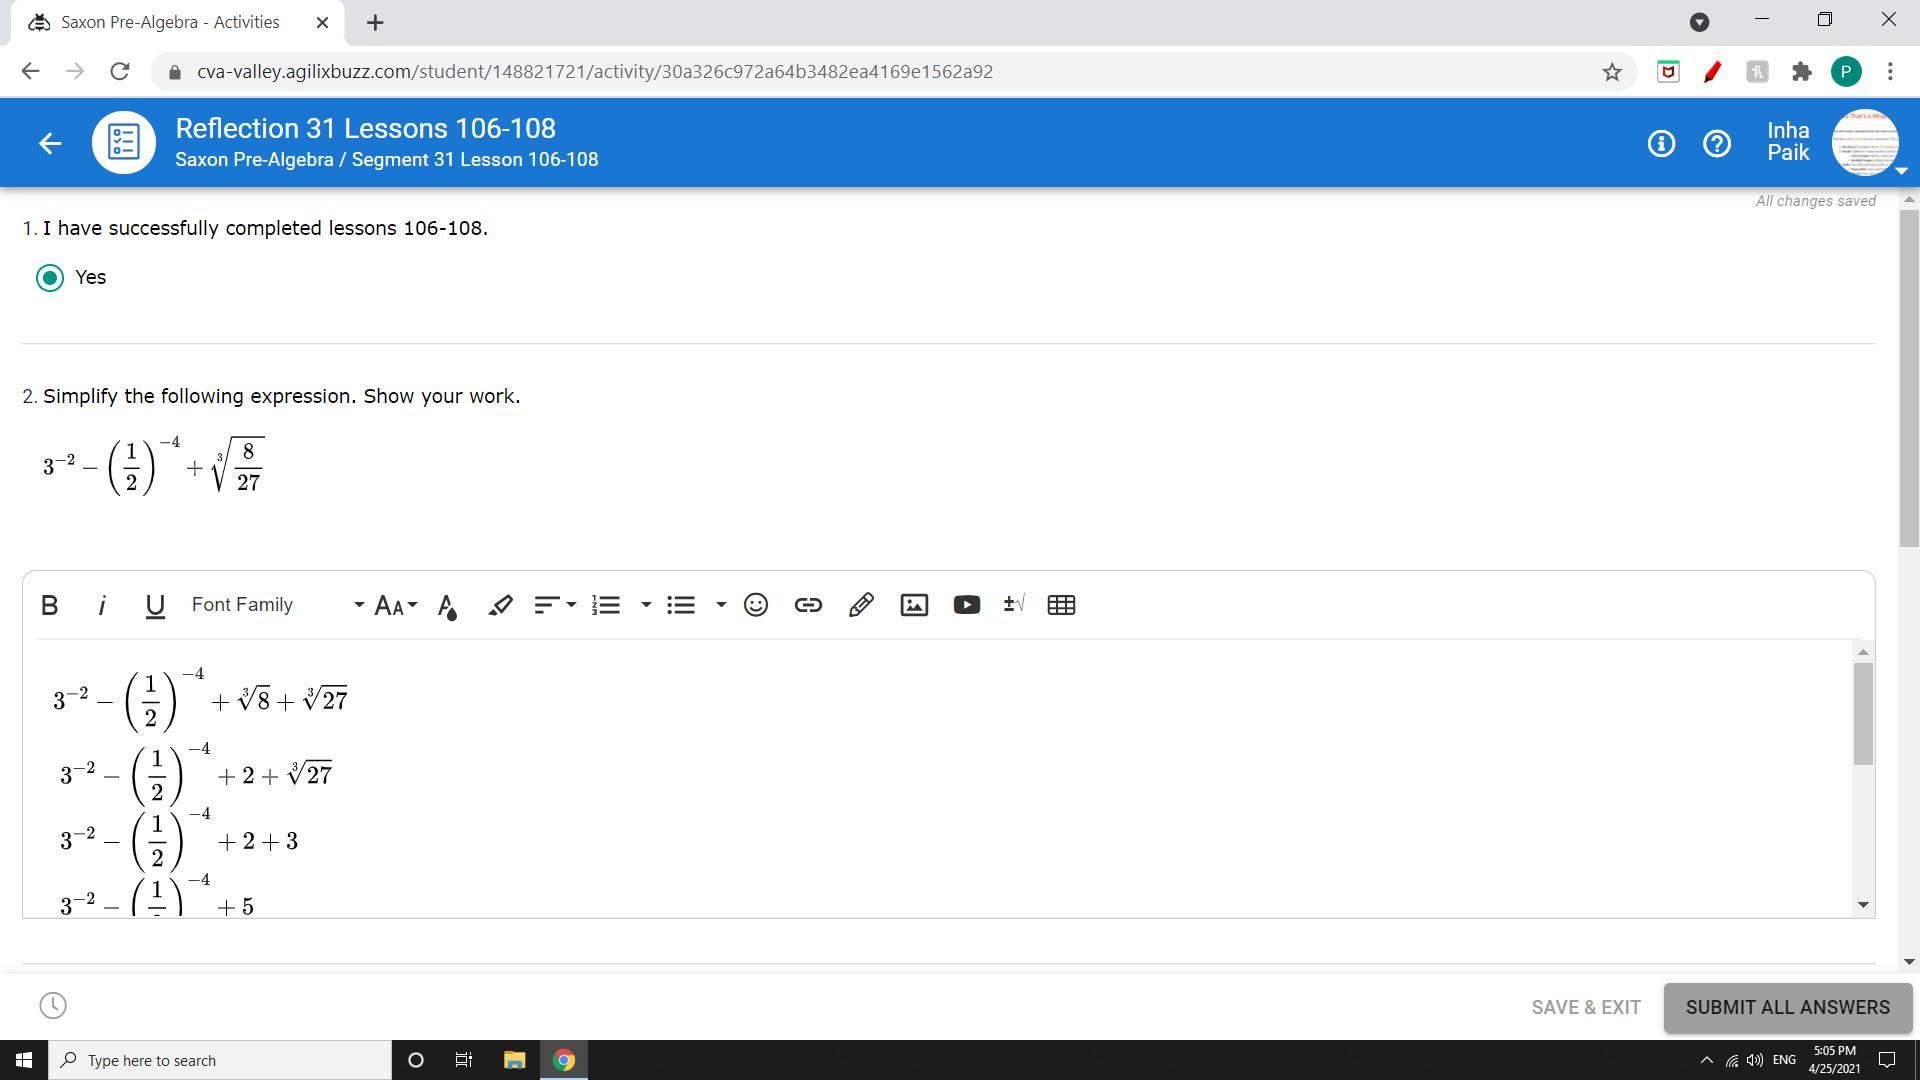This screenshot has width=1920, height=1080.
Task: Go back using the header arrow
Action: point(50,143)
